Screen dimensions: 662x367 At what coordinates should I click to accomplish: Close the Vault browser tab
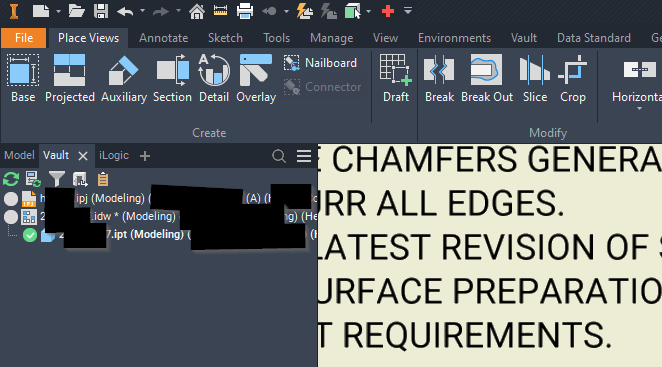[x=83, y=156]
